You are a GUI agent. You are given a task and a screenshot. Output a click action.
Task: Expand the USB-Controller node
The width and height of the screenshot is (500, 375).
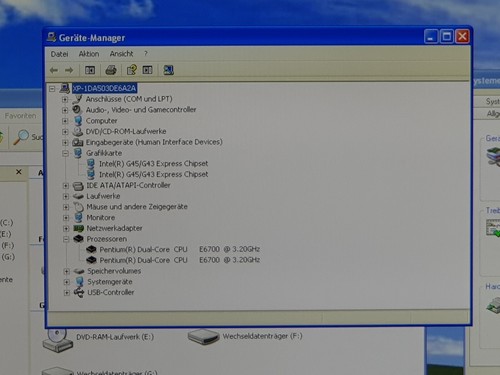67,293
